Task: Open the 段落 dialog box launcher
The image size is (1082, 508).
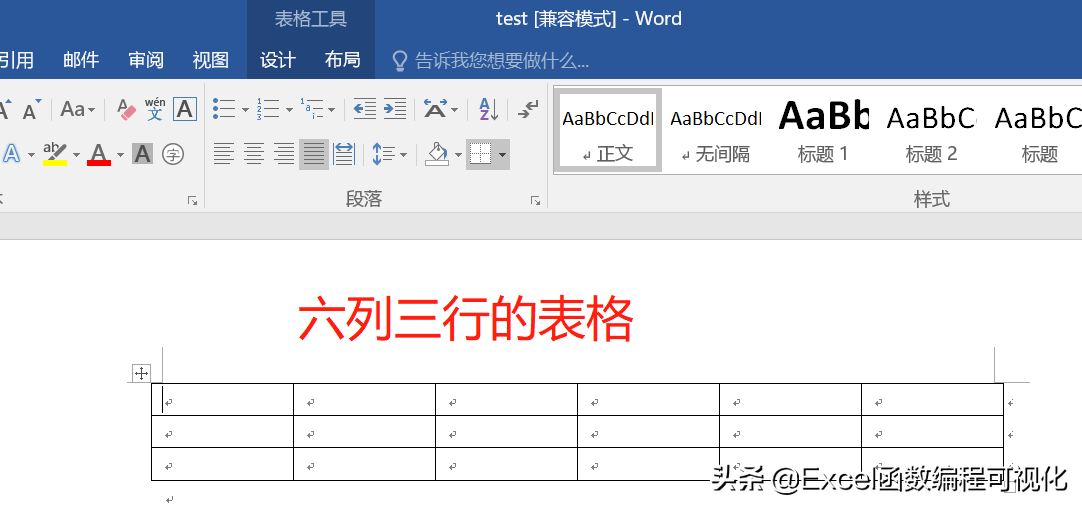Action: click(535, 201)
